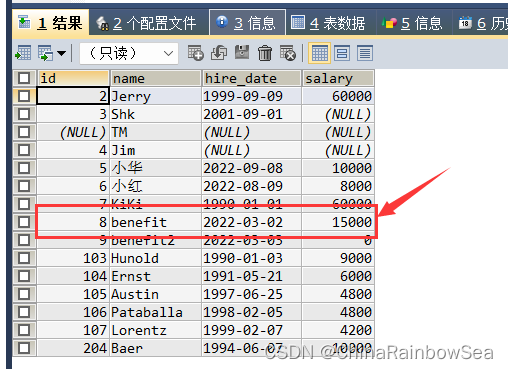Sort by the id column header
The width and height of the screenshot is (508, 369).
click(73, 78)
